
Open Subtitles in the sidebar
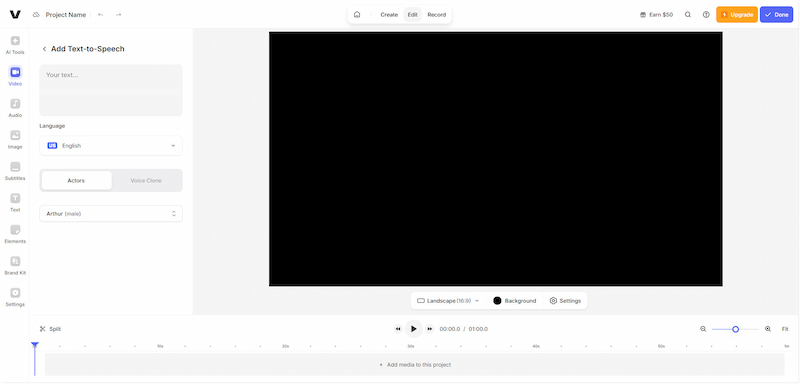[15, 171]
